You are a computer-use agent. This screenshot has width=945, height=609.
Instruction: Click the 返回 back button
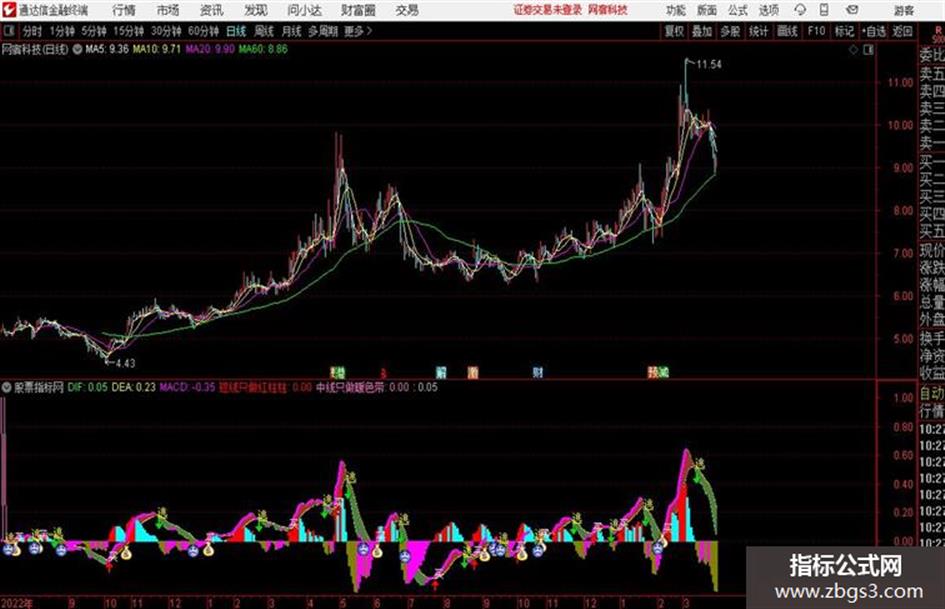pos(902,31)
